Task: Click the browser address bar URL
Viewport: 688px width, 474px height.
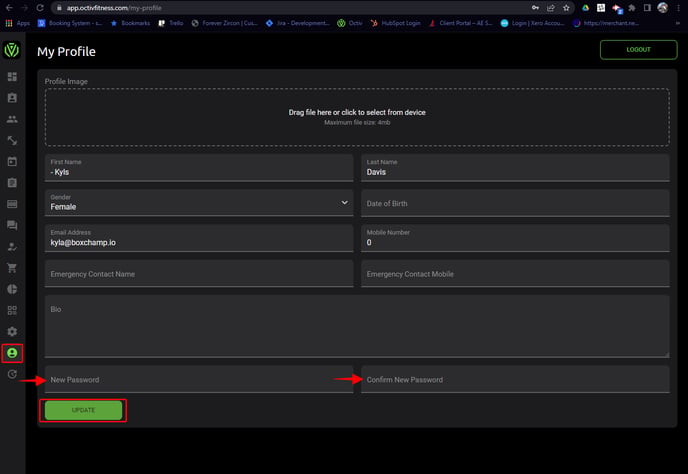Action: 114,8
